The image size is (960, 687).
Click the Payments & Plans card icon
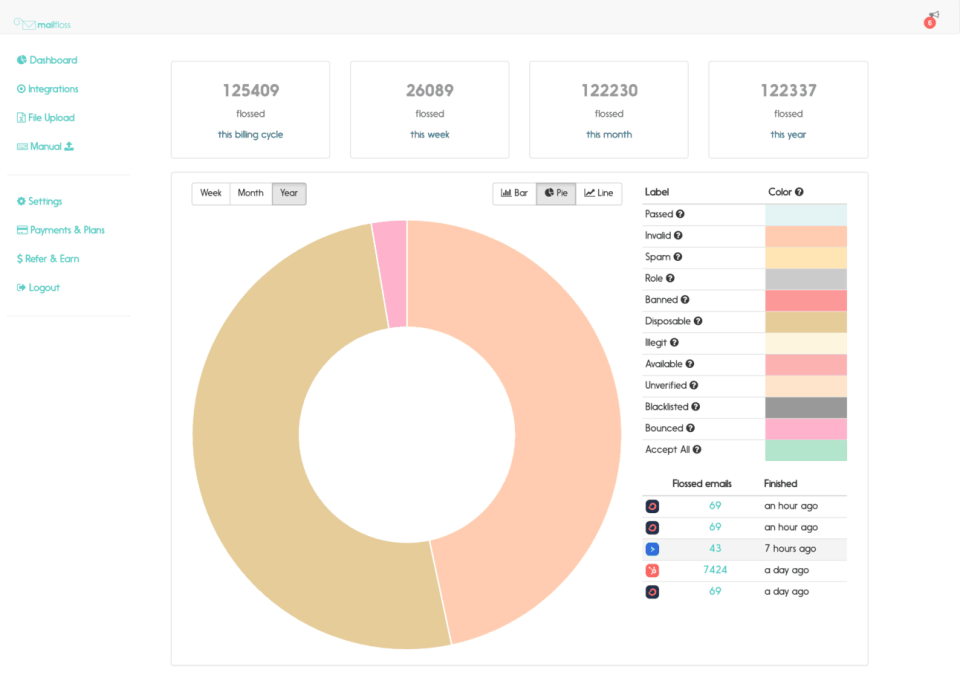(x=20, y=230)
